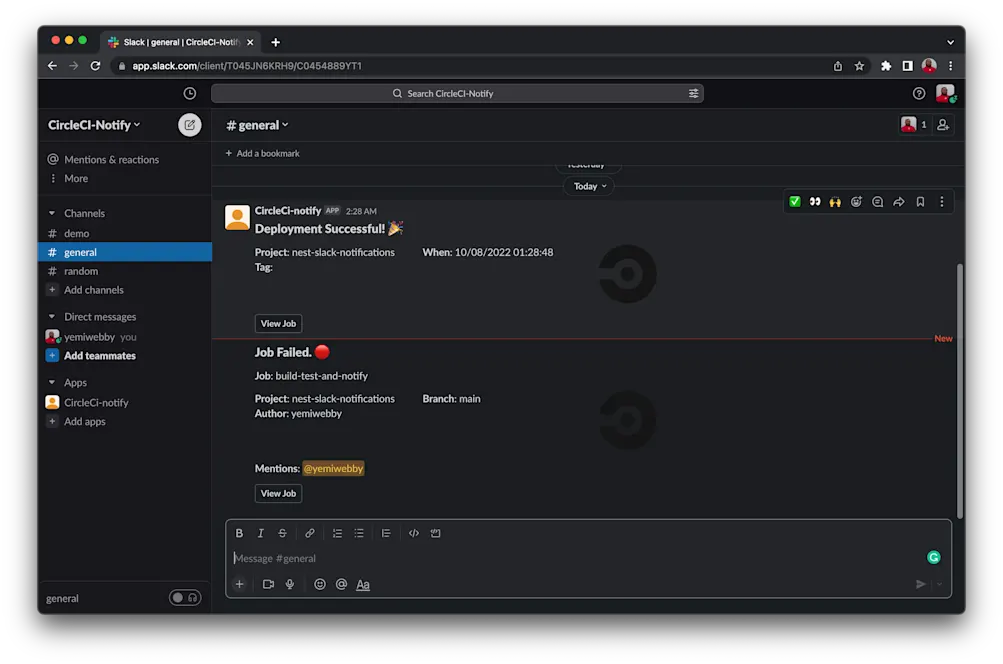1003x664 pixels.
Task: Toggle the headphones/huddle switch at bottom left
Action: [185, 597]
